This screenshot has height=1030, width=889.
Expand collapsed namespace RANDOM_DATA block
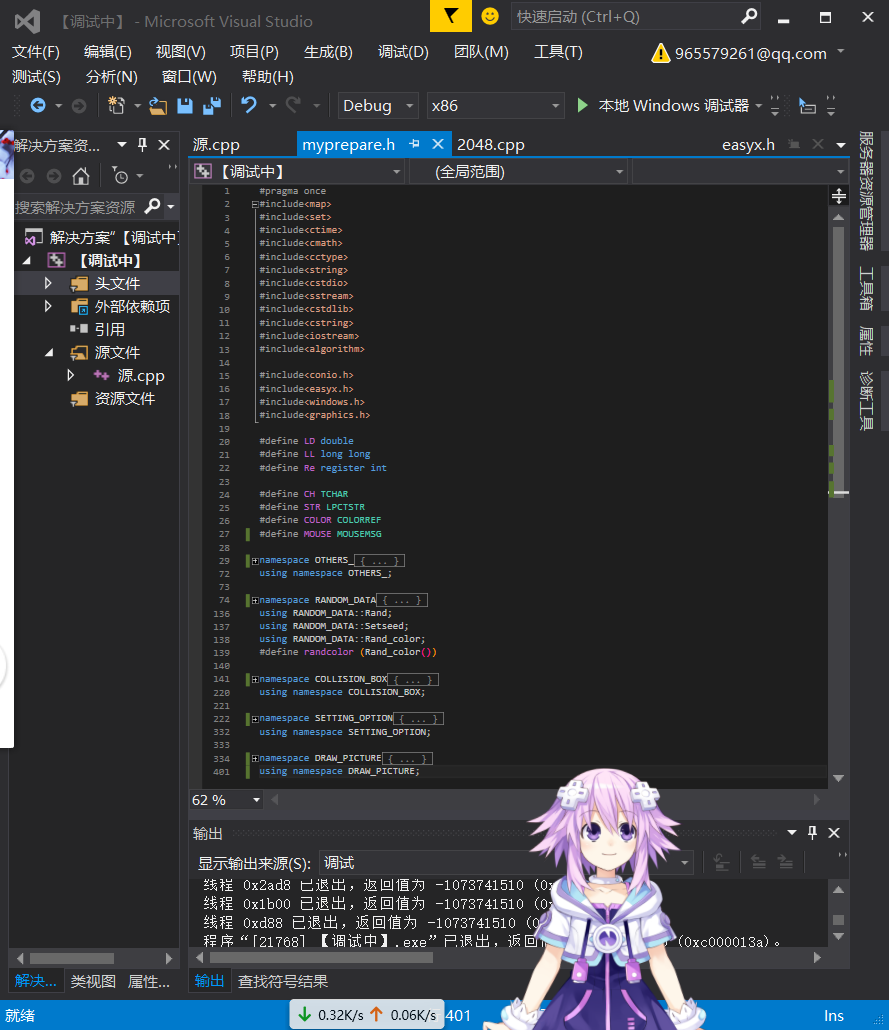[255, 600]
